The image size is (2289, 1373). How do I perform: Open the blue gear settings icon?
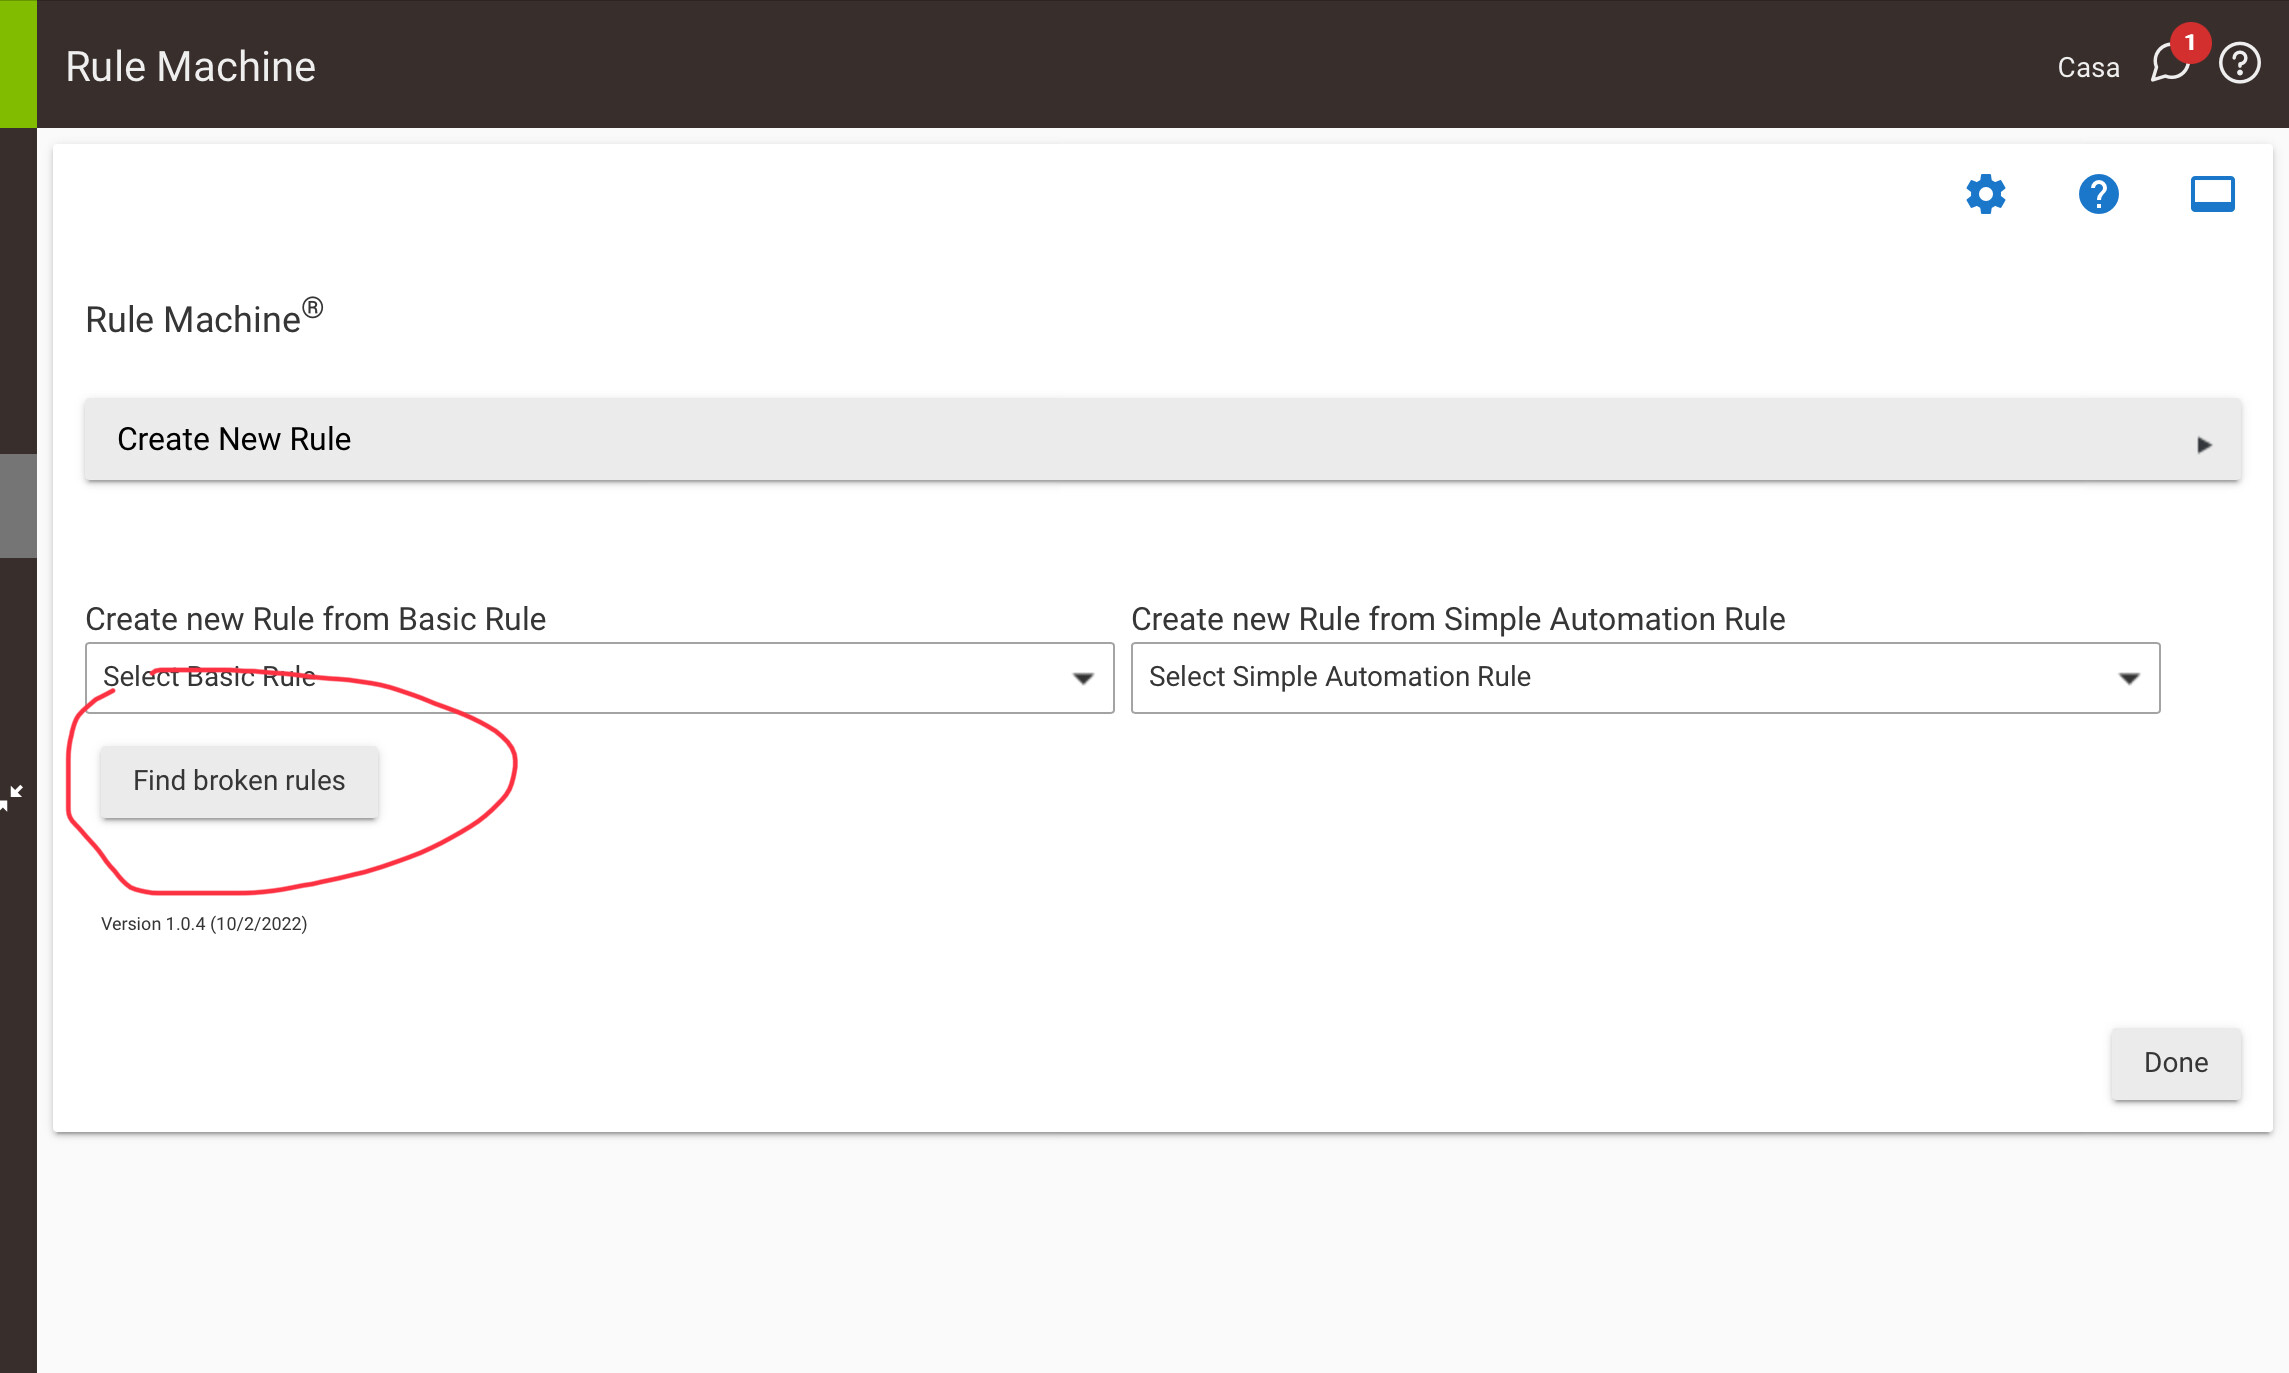[x=1985, y=194]
